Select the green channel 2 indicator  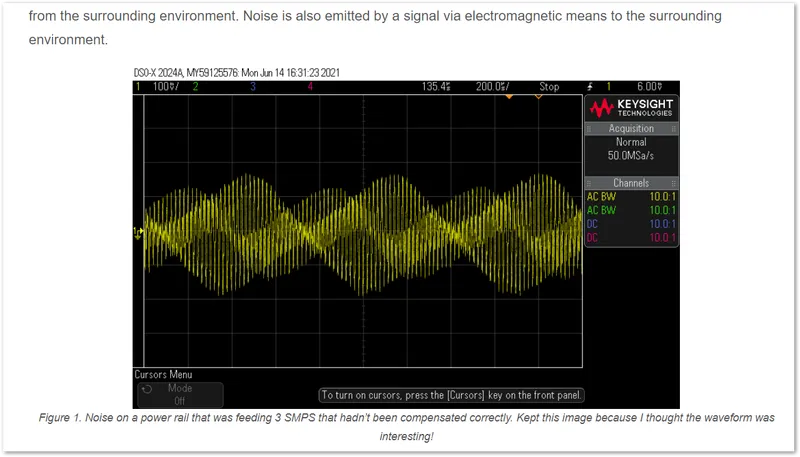195,87
